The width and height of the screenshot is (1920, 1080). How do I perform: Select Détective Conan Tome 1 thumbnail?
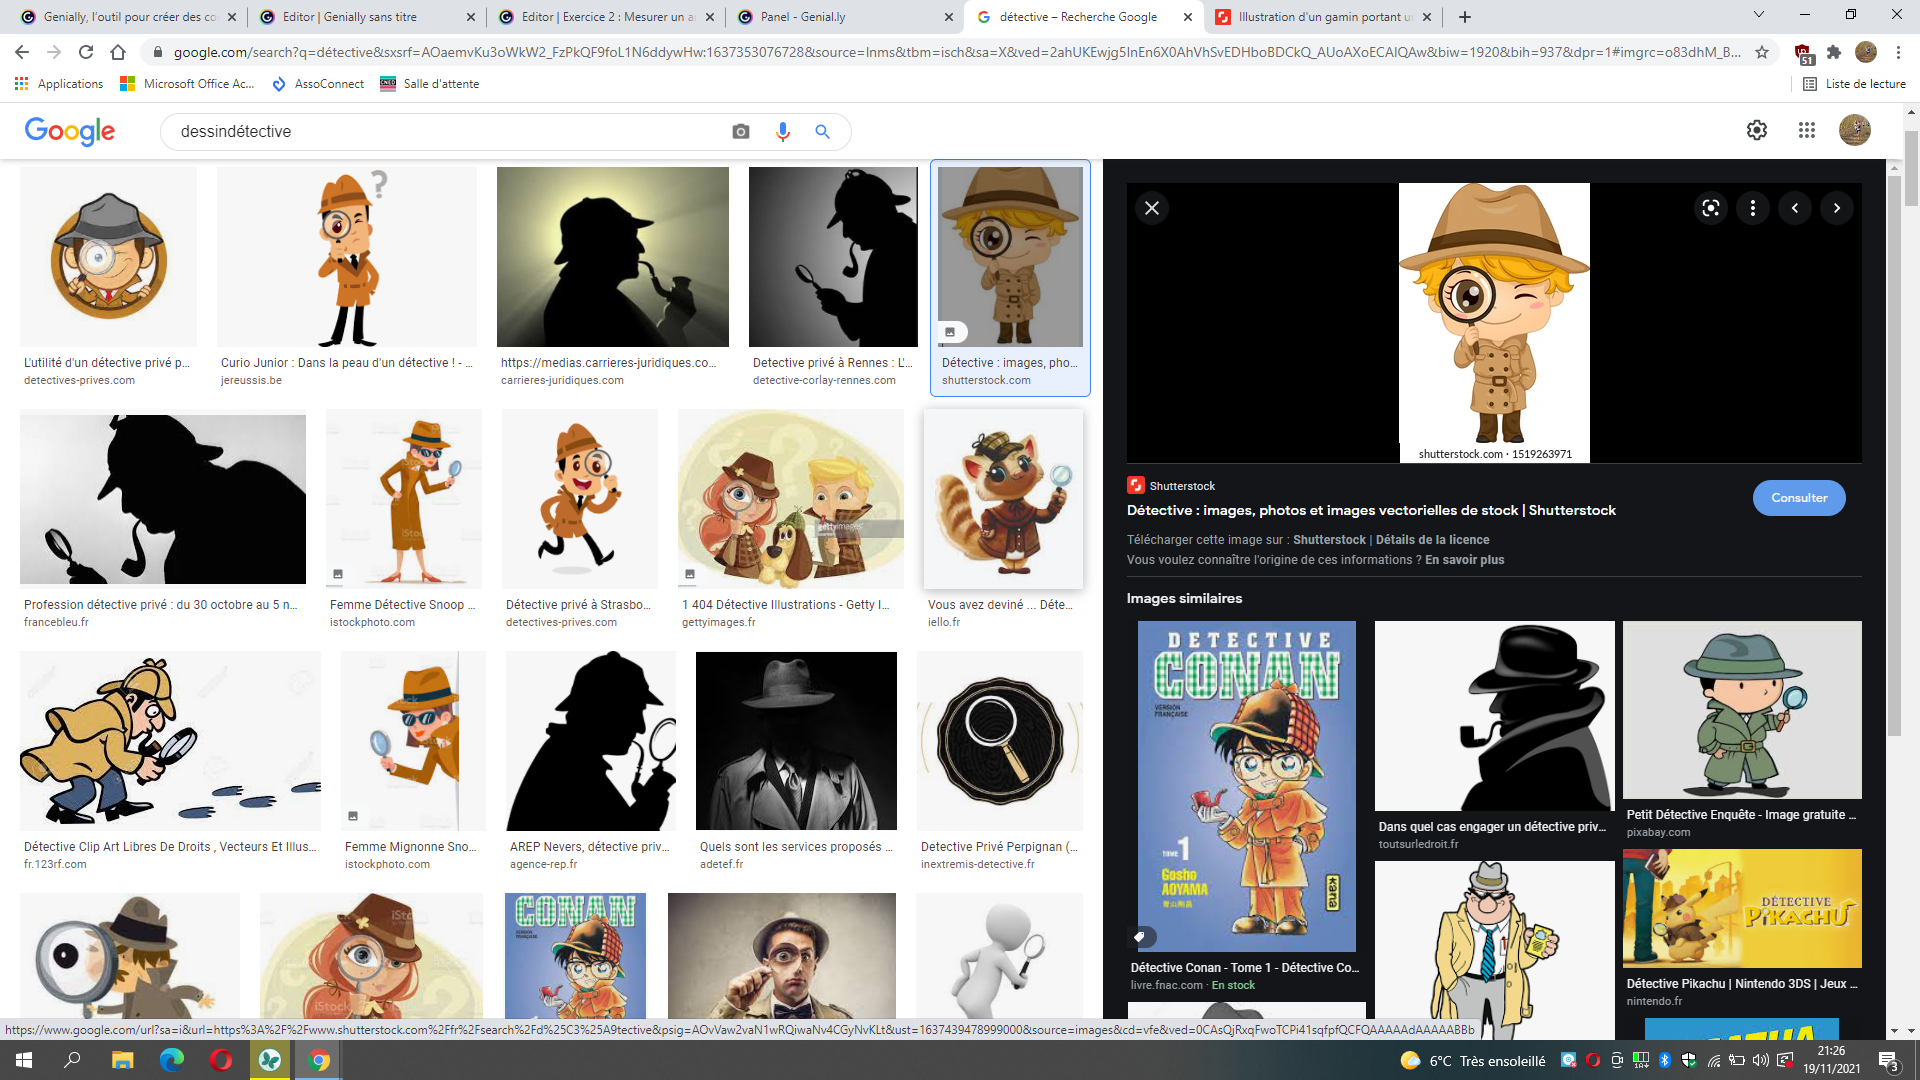pyautogui.click(x=1246, y=786)
